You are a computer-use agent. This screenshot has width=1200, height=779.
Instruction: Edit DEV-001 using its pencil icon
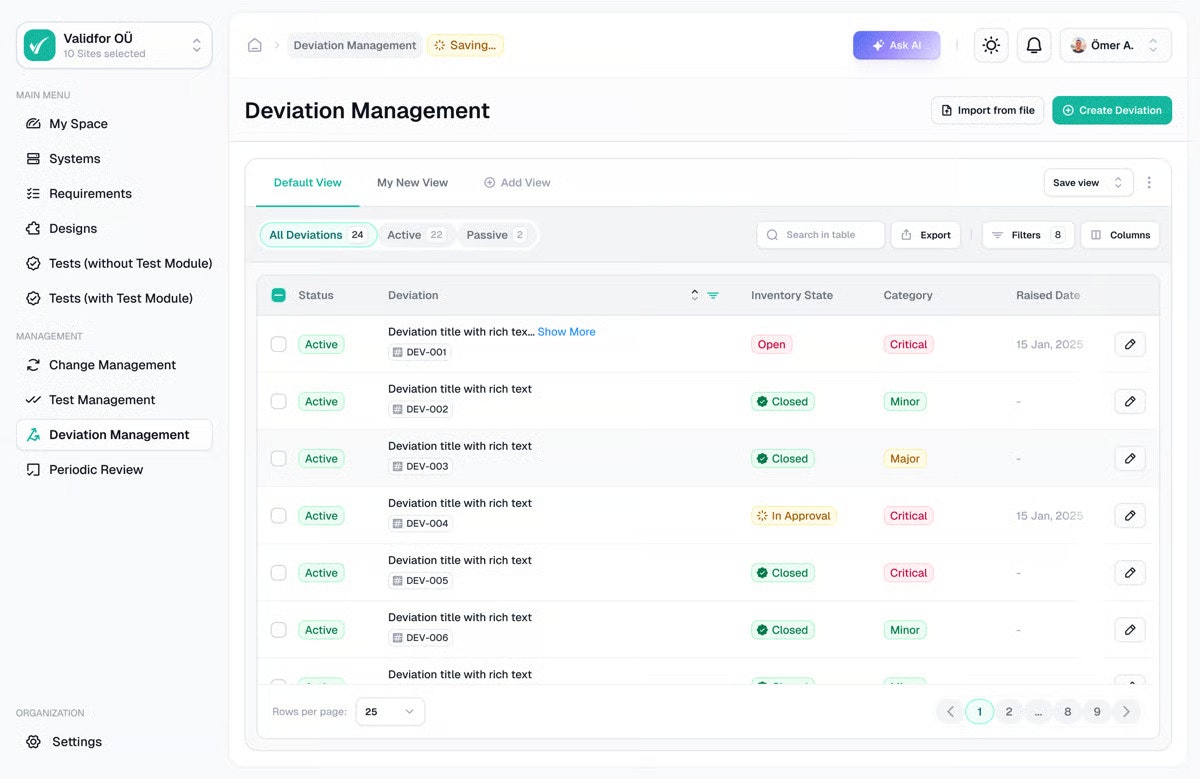pyautogui.click(x=1130, y=344)
